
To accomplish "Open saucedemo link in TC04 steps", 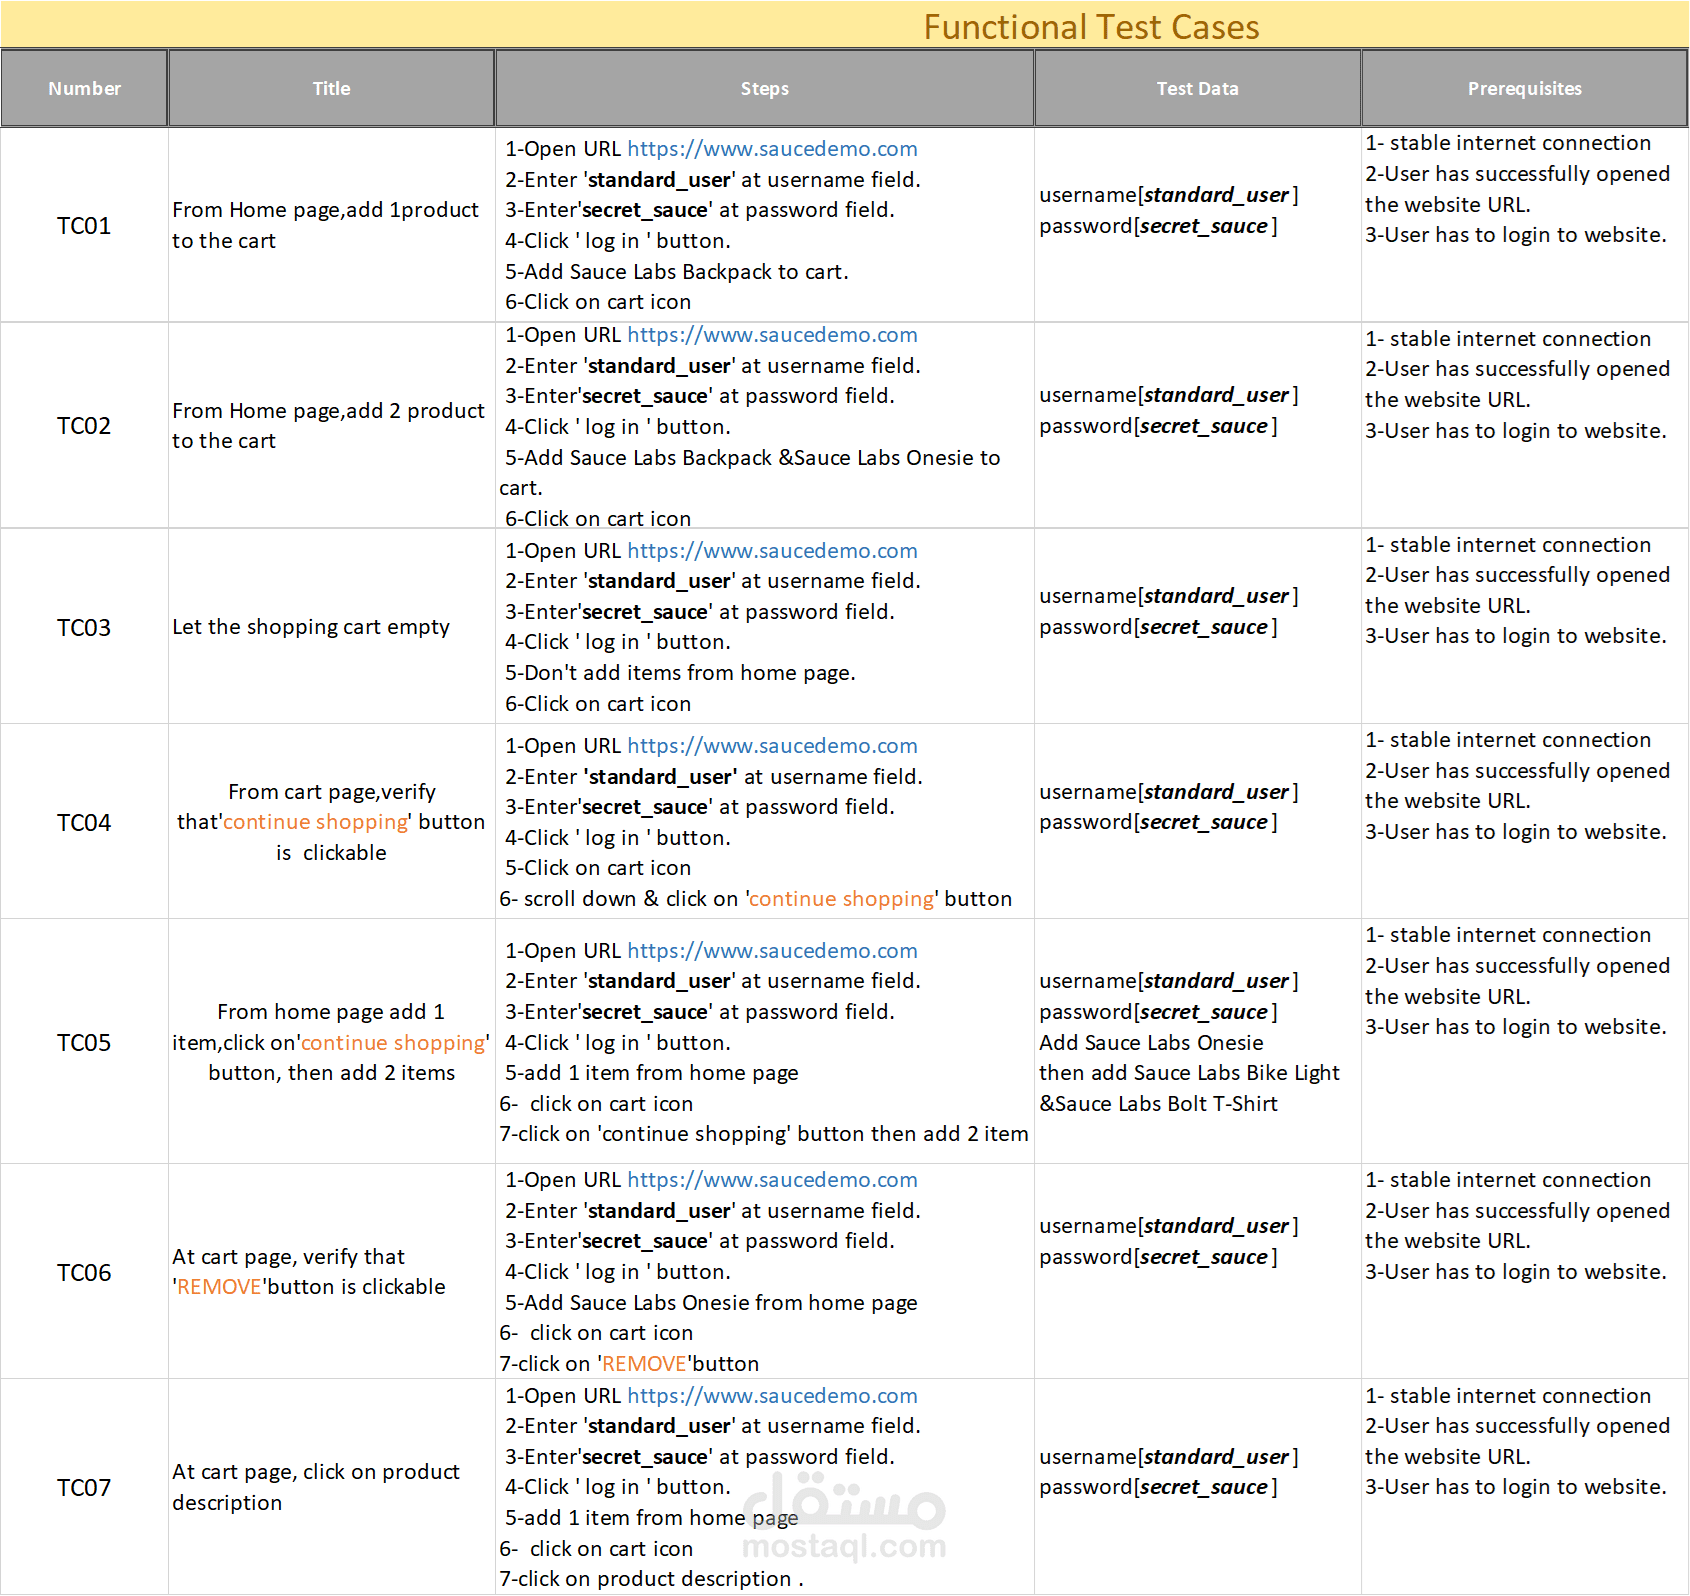I will [x=772, y=746].
